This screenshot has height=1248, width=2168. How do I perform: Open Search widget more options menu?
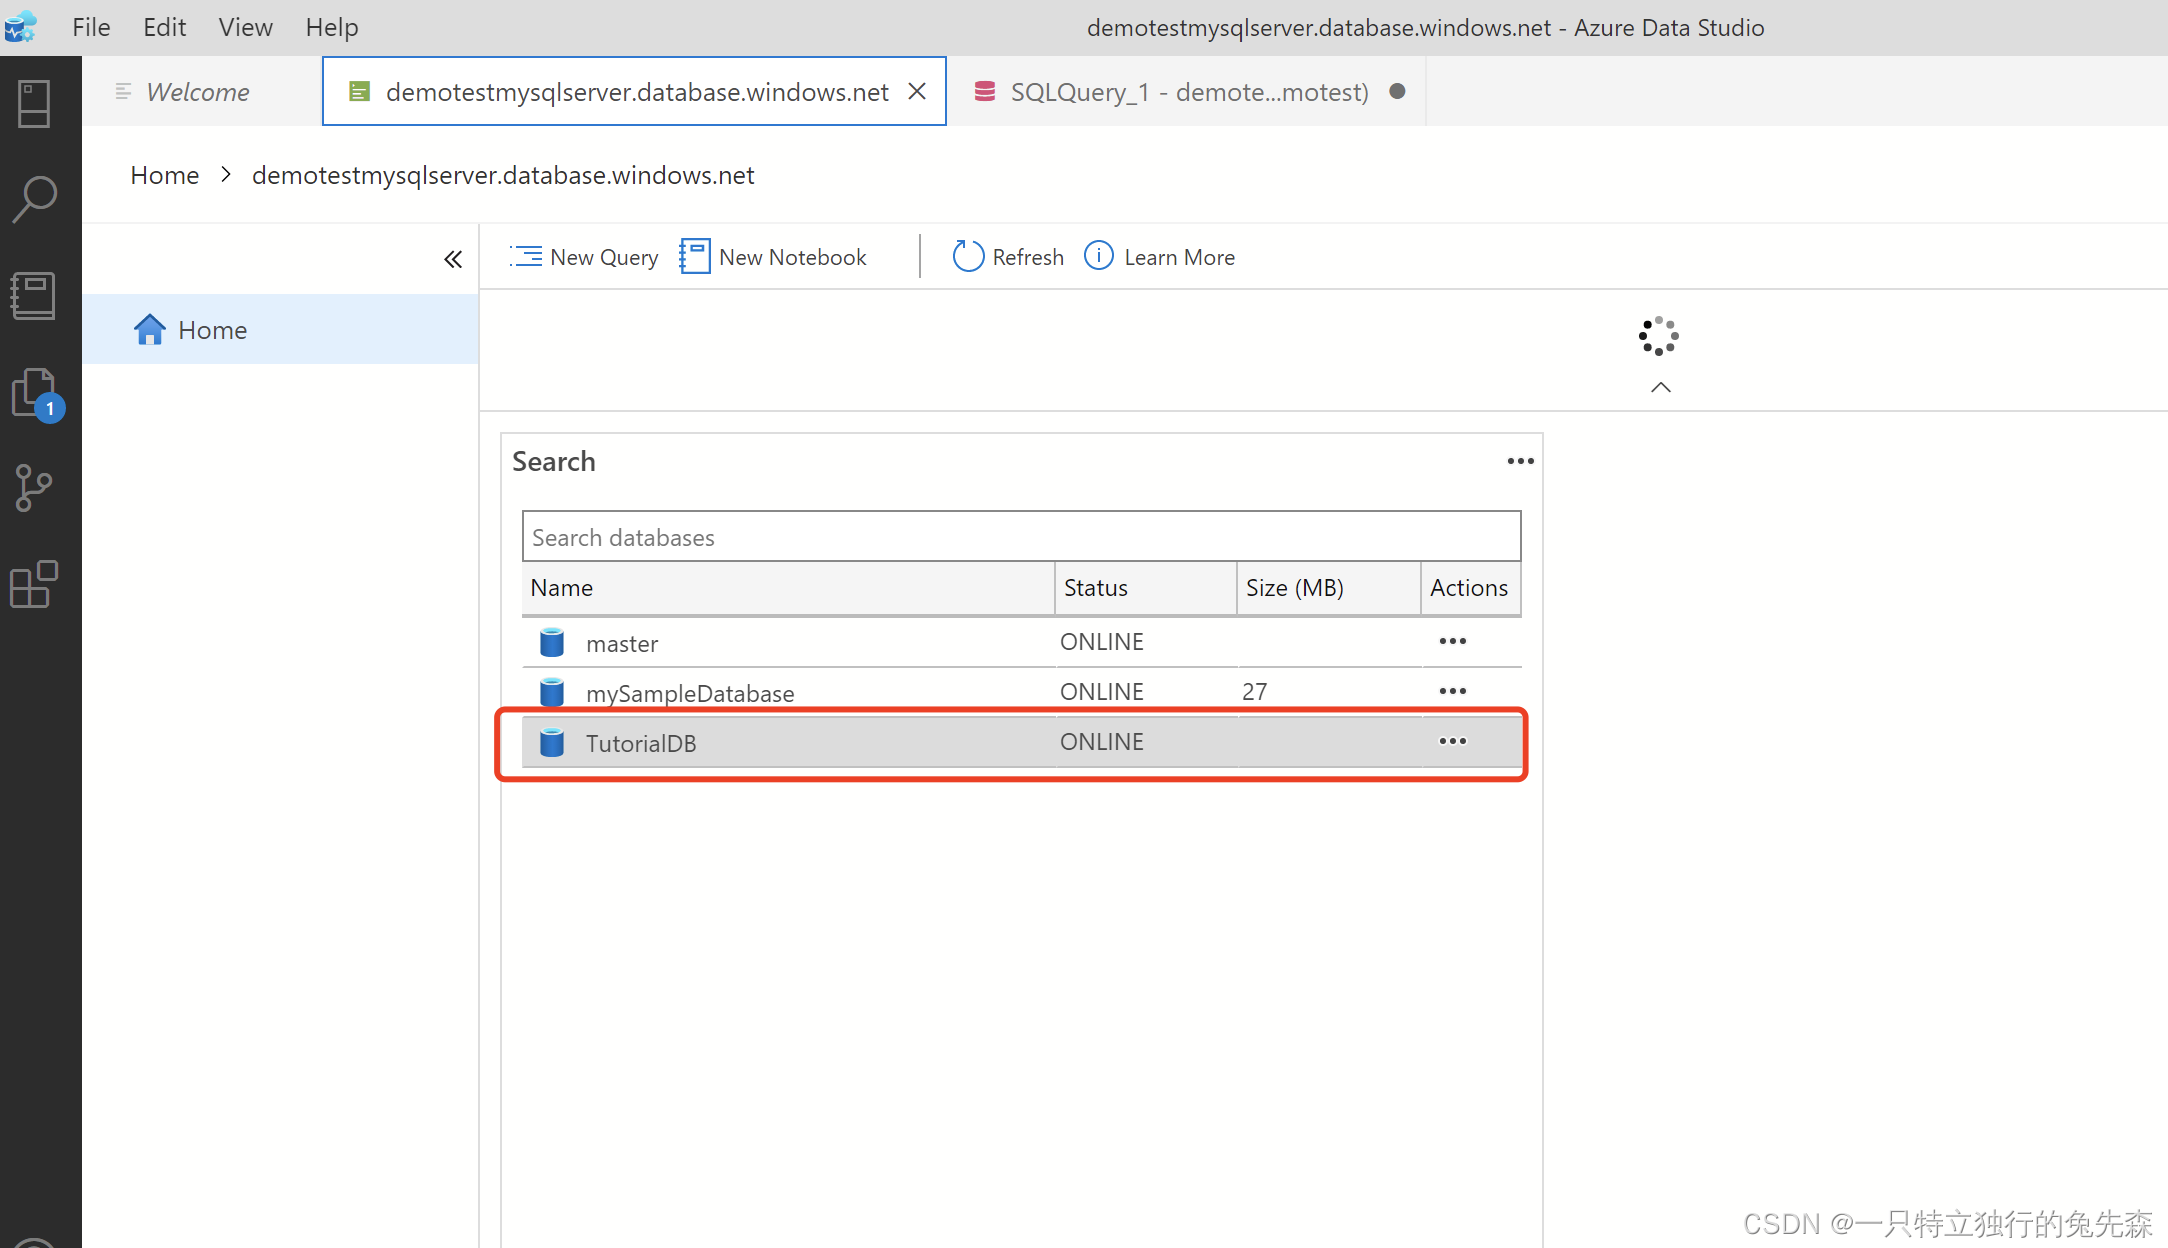1520,461
